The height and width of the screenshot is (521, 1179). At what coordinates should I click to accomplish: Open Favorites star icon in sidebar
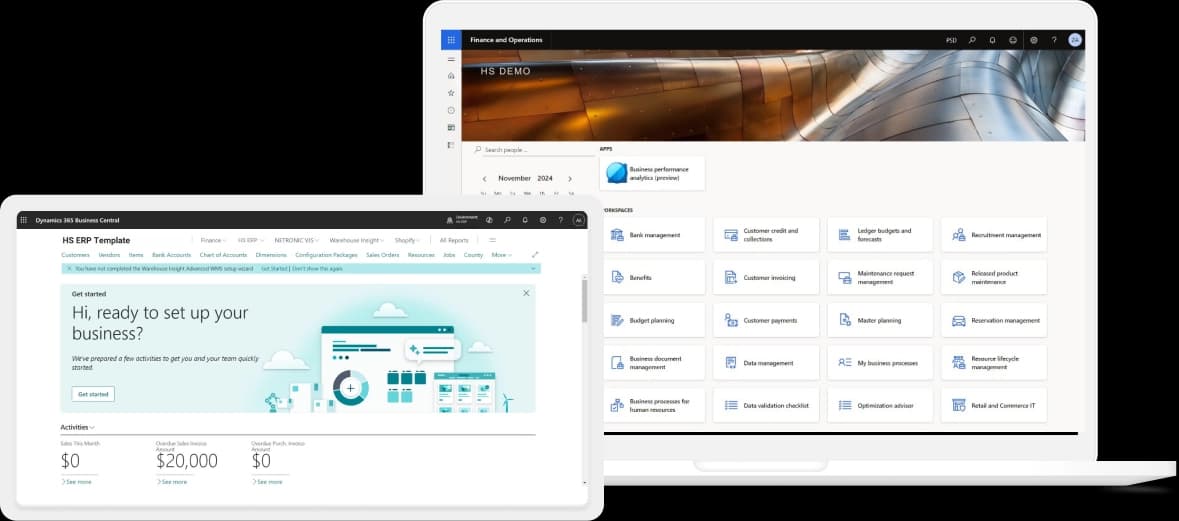451,93
